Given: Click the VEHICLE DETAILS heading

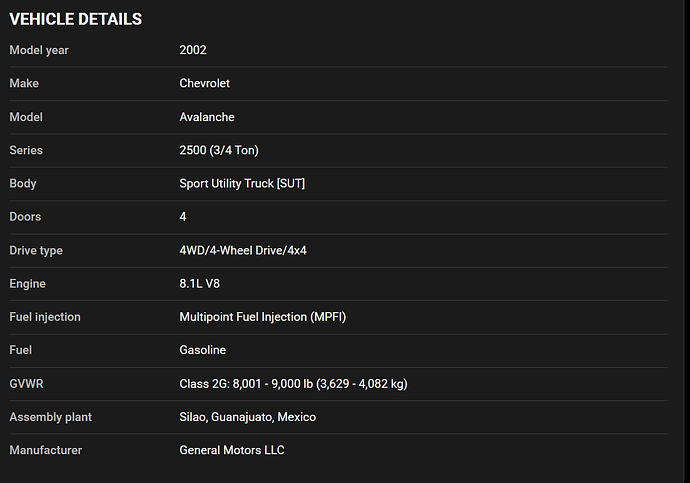Looking at the screenshot, I should (x=76, y=19).
